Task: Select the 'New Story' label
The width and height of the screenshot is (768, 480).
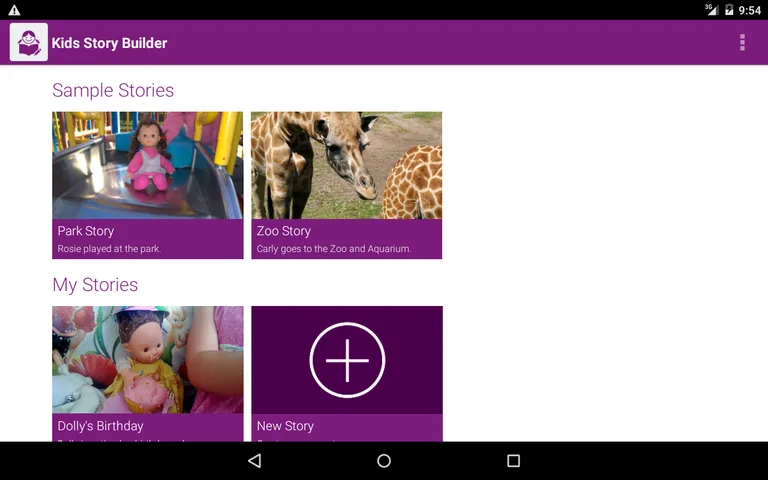Action: coord(285,426)
